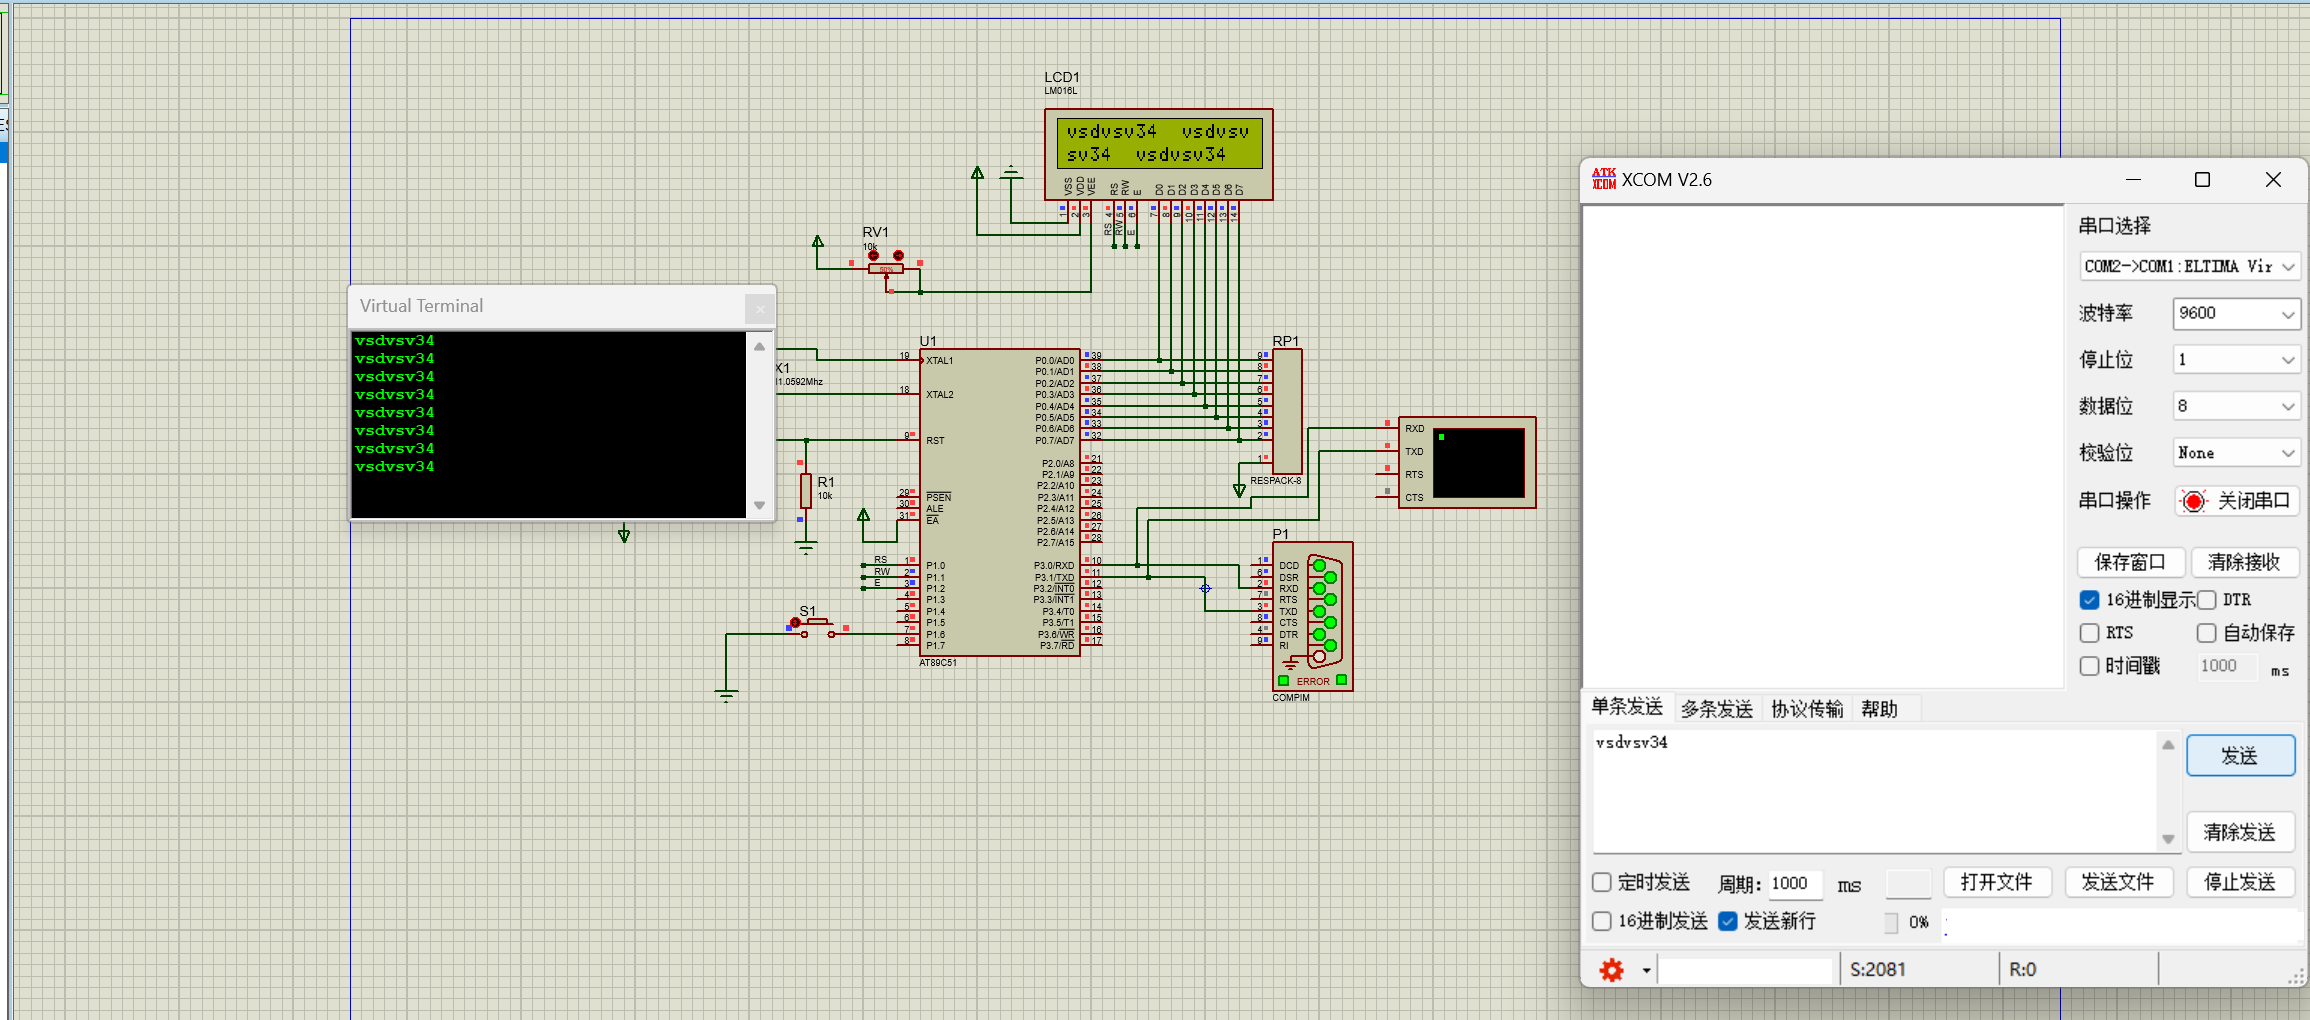2310x1020 pixels.
Task: Click the S:2081 sent counter in status bar
Action: tap(1878, 970)
